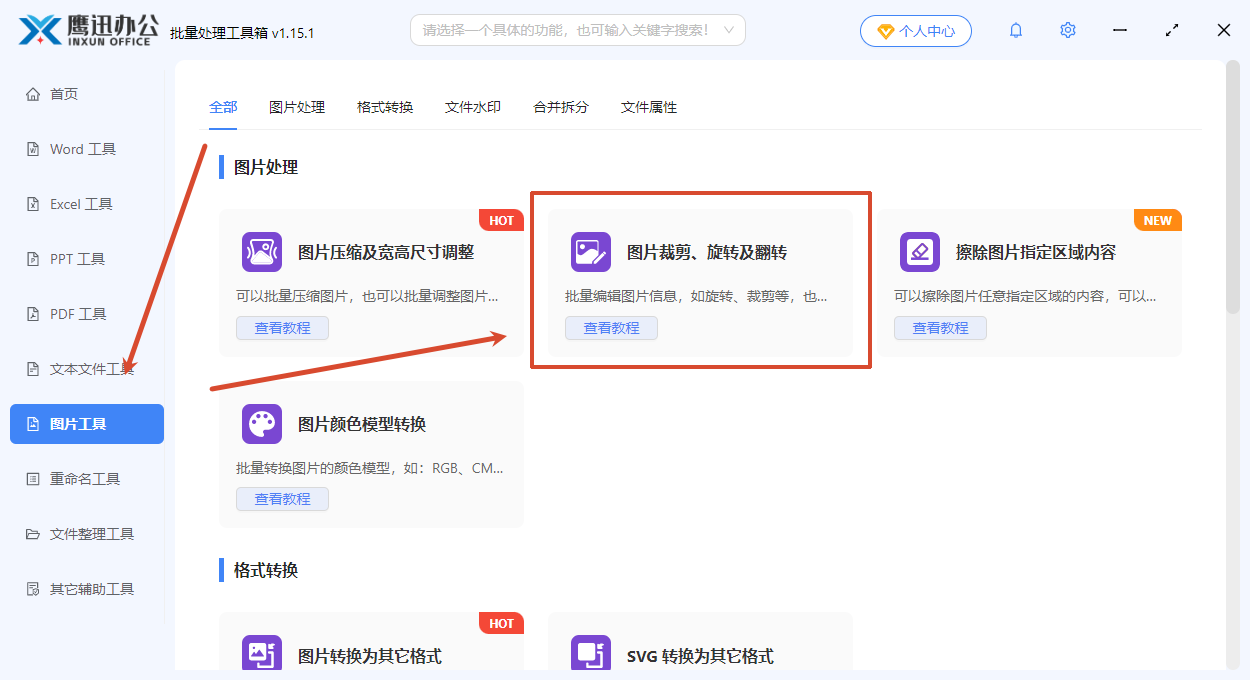Screen dimensions: 1250x680
Task: Open 个人中心 account button
Action: pos(915,31)
